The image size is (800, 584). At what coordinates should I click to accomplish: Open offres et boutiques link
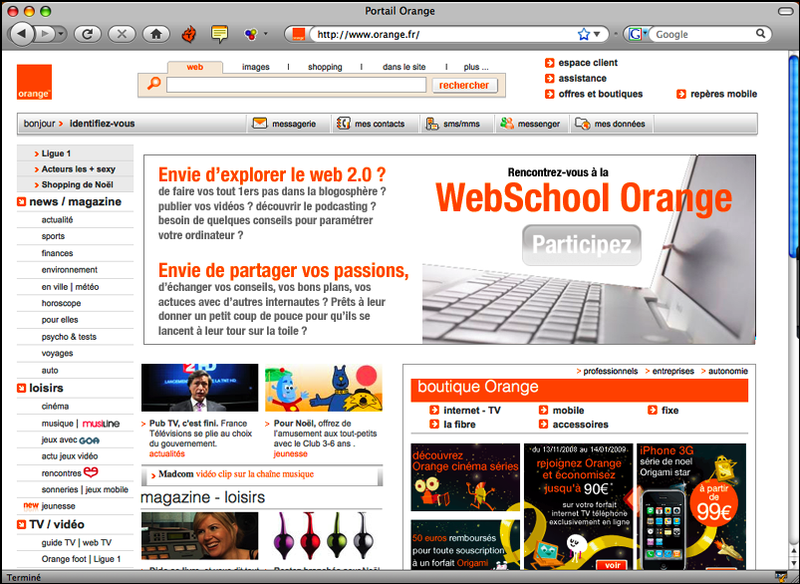[600, 94]
